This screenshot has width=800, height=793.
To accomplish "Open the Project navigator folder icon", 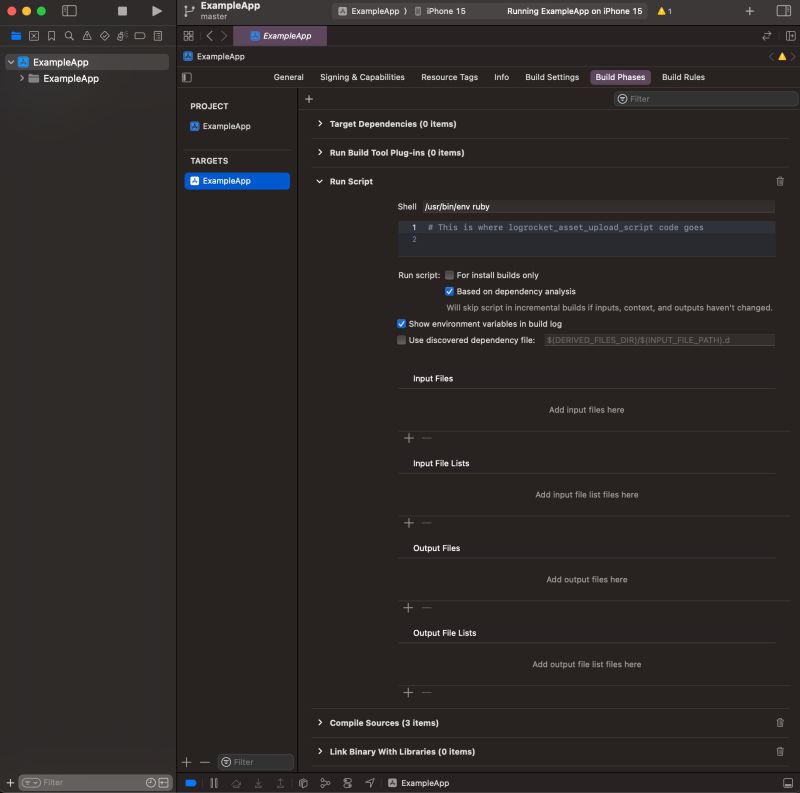I will (x=16, y=36).
